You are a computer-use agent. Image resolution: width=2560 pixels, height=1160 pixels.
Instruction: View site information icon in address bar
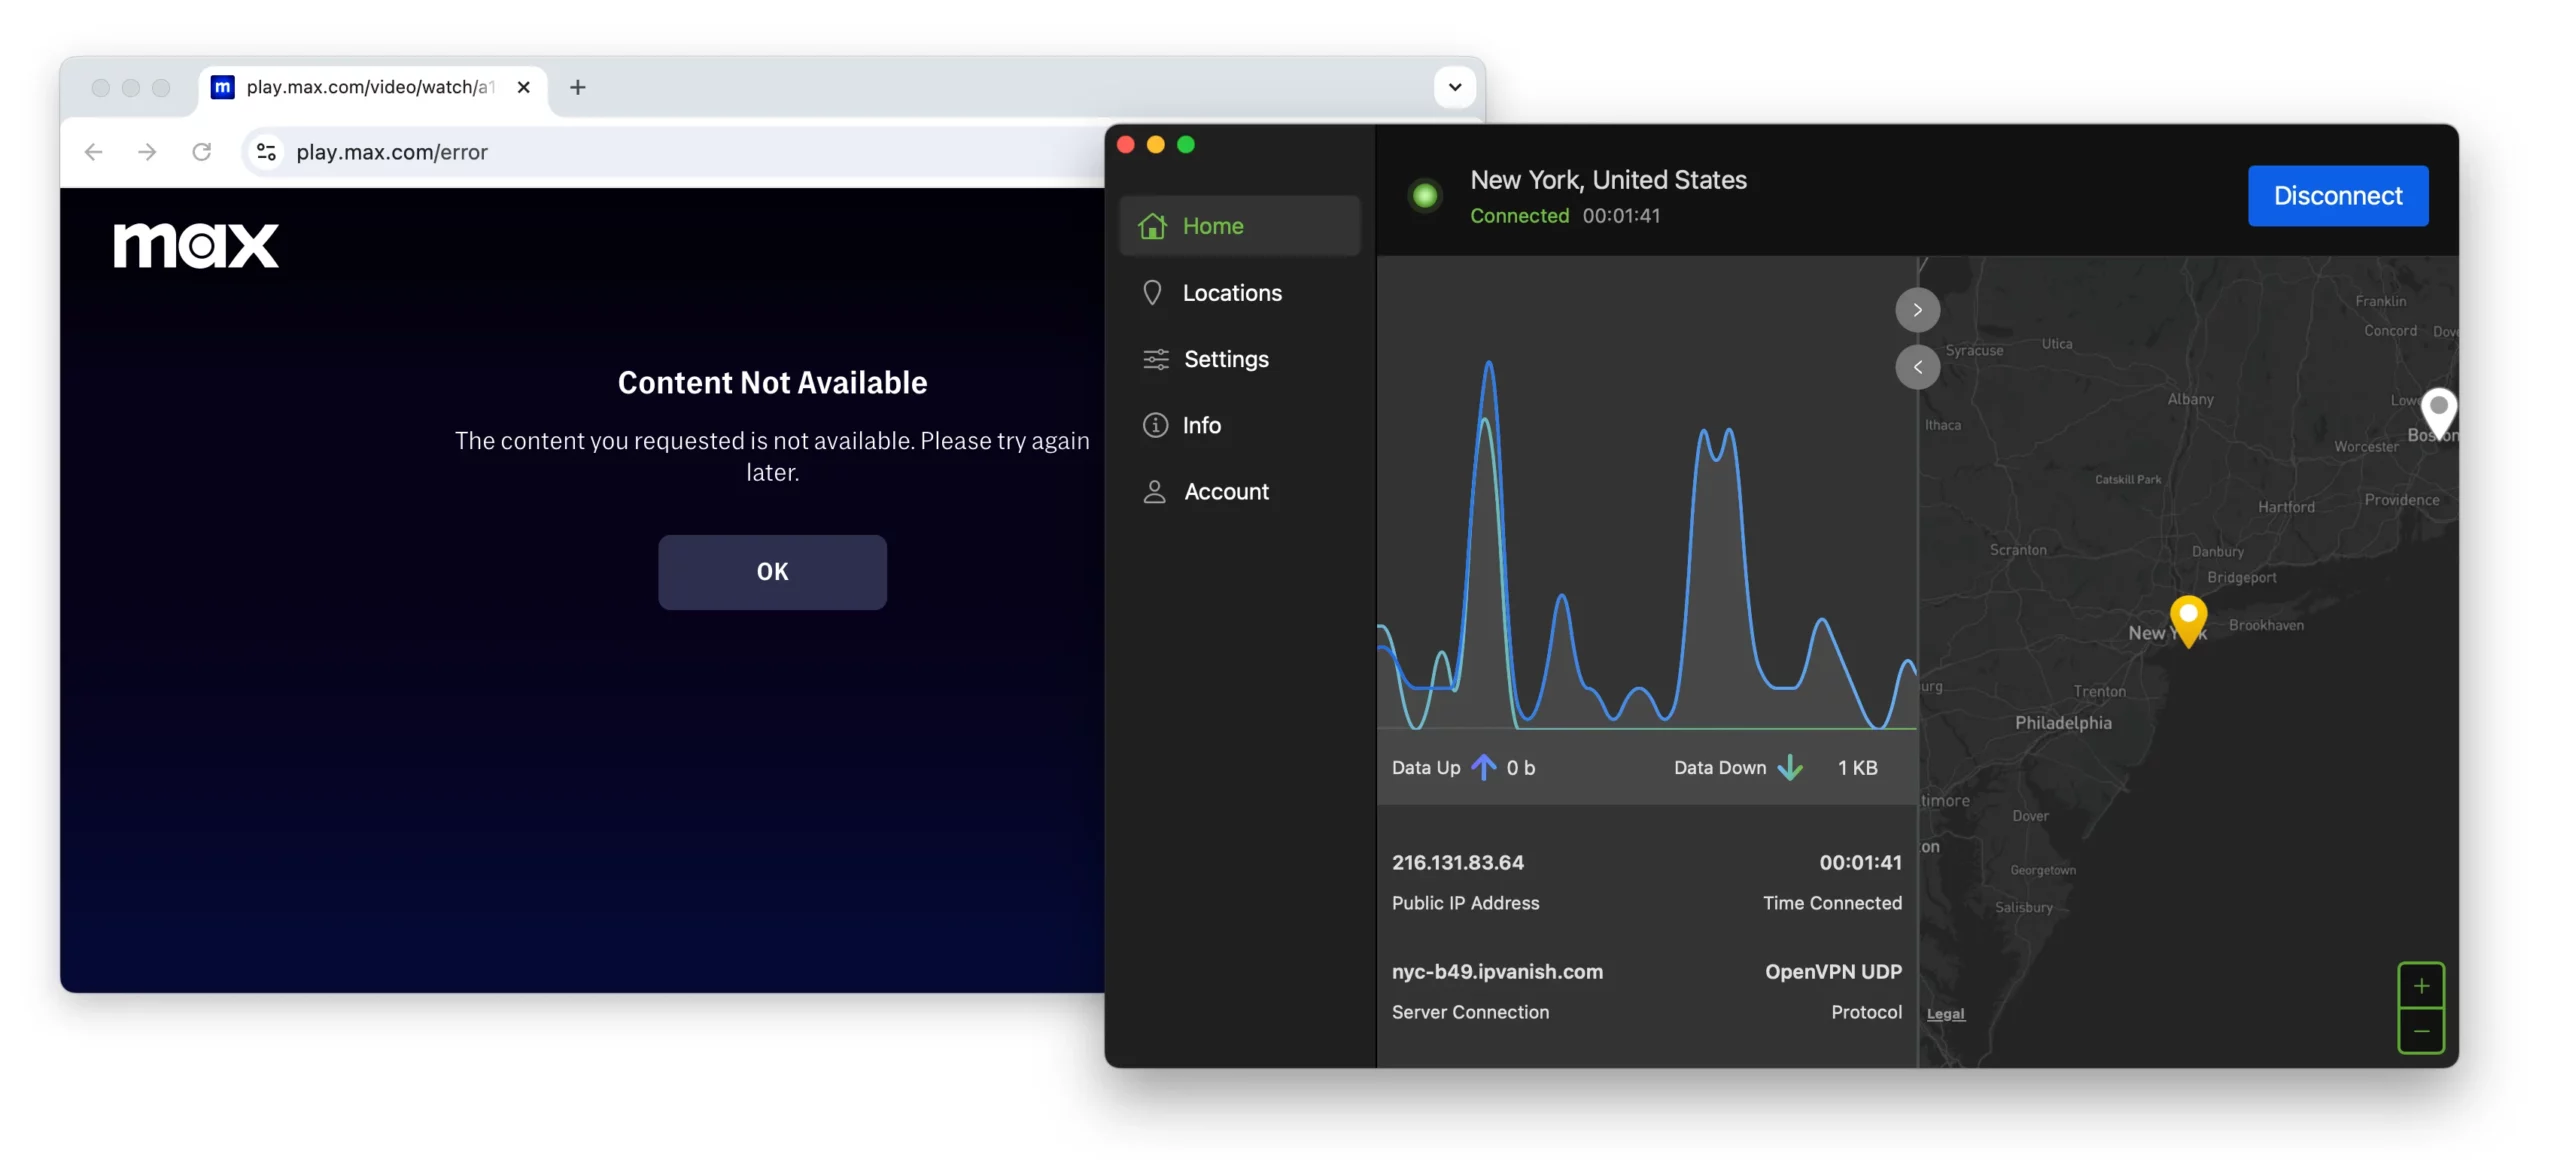pyautogui.click(x=266, y=152)
